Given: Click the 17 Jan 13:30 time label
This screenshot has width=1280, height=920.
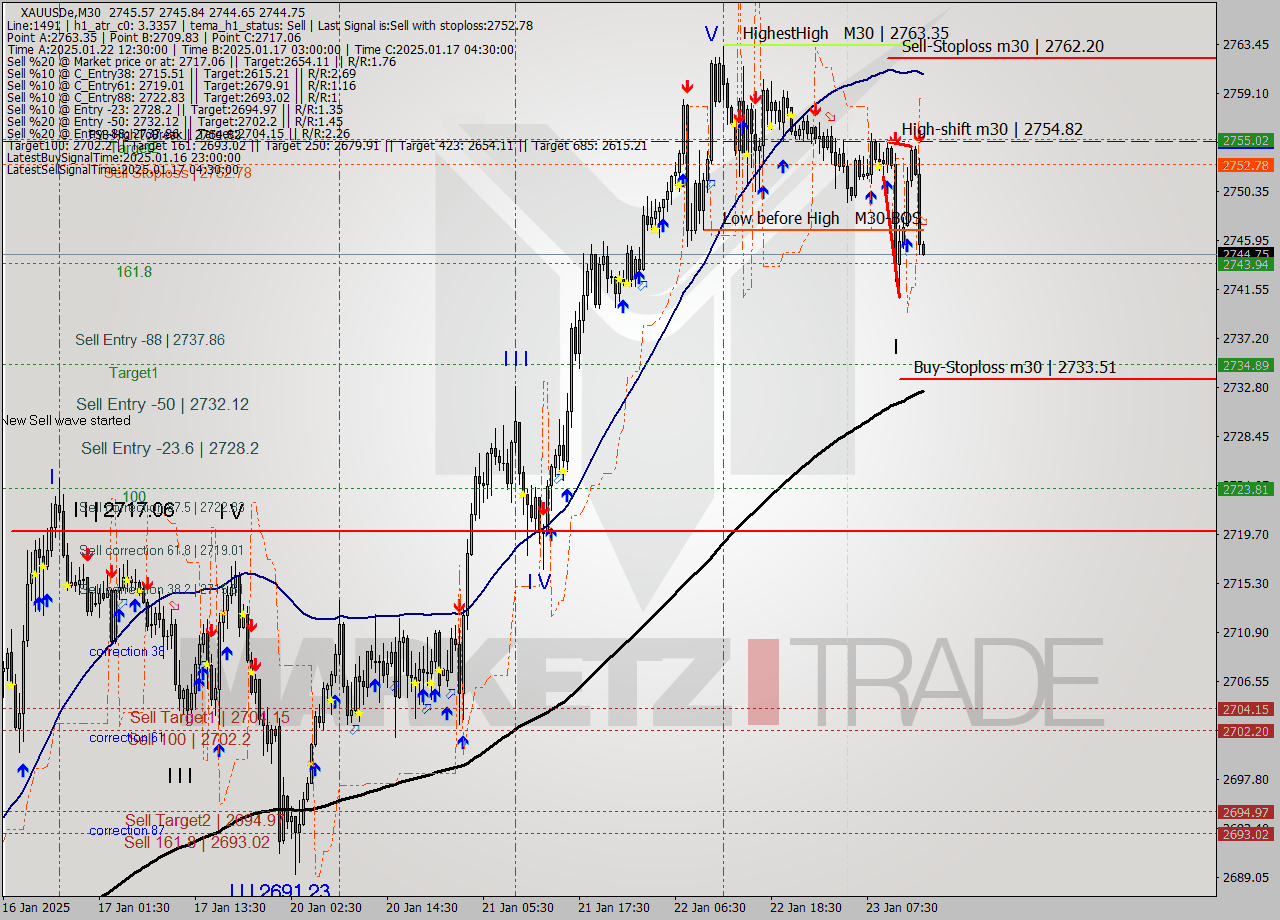Looking at the screenshot, I should [230, 908].
